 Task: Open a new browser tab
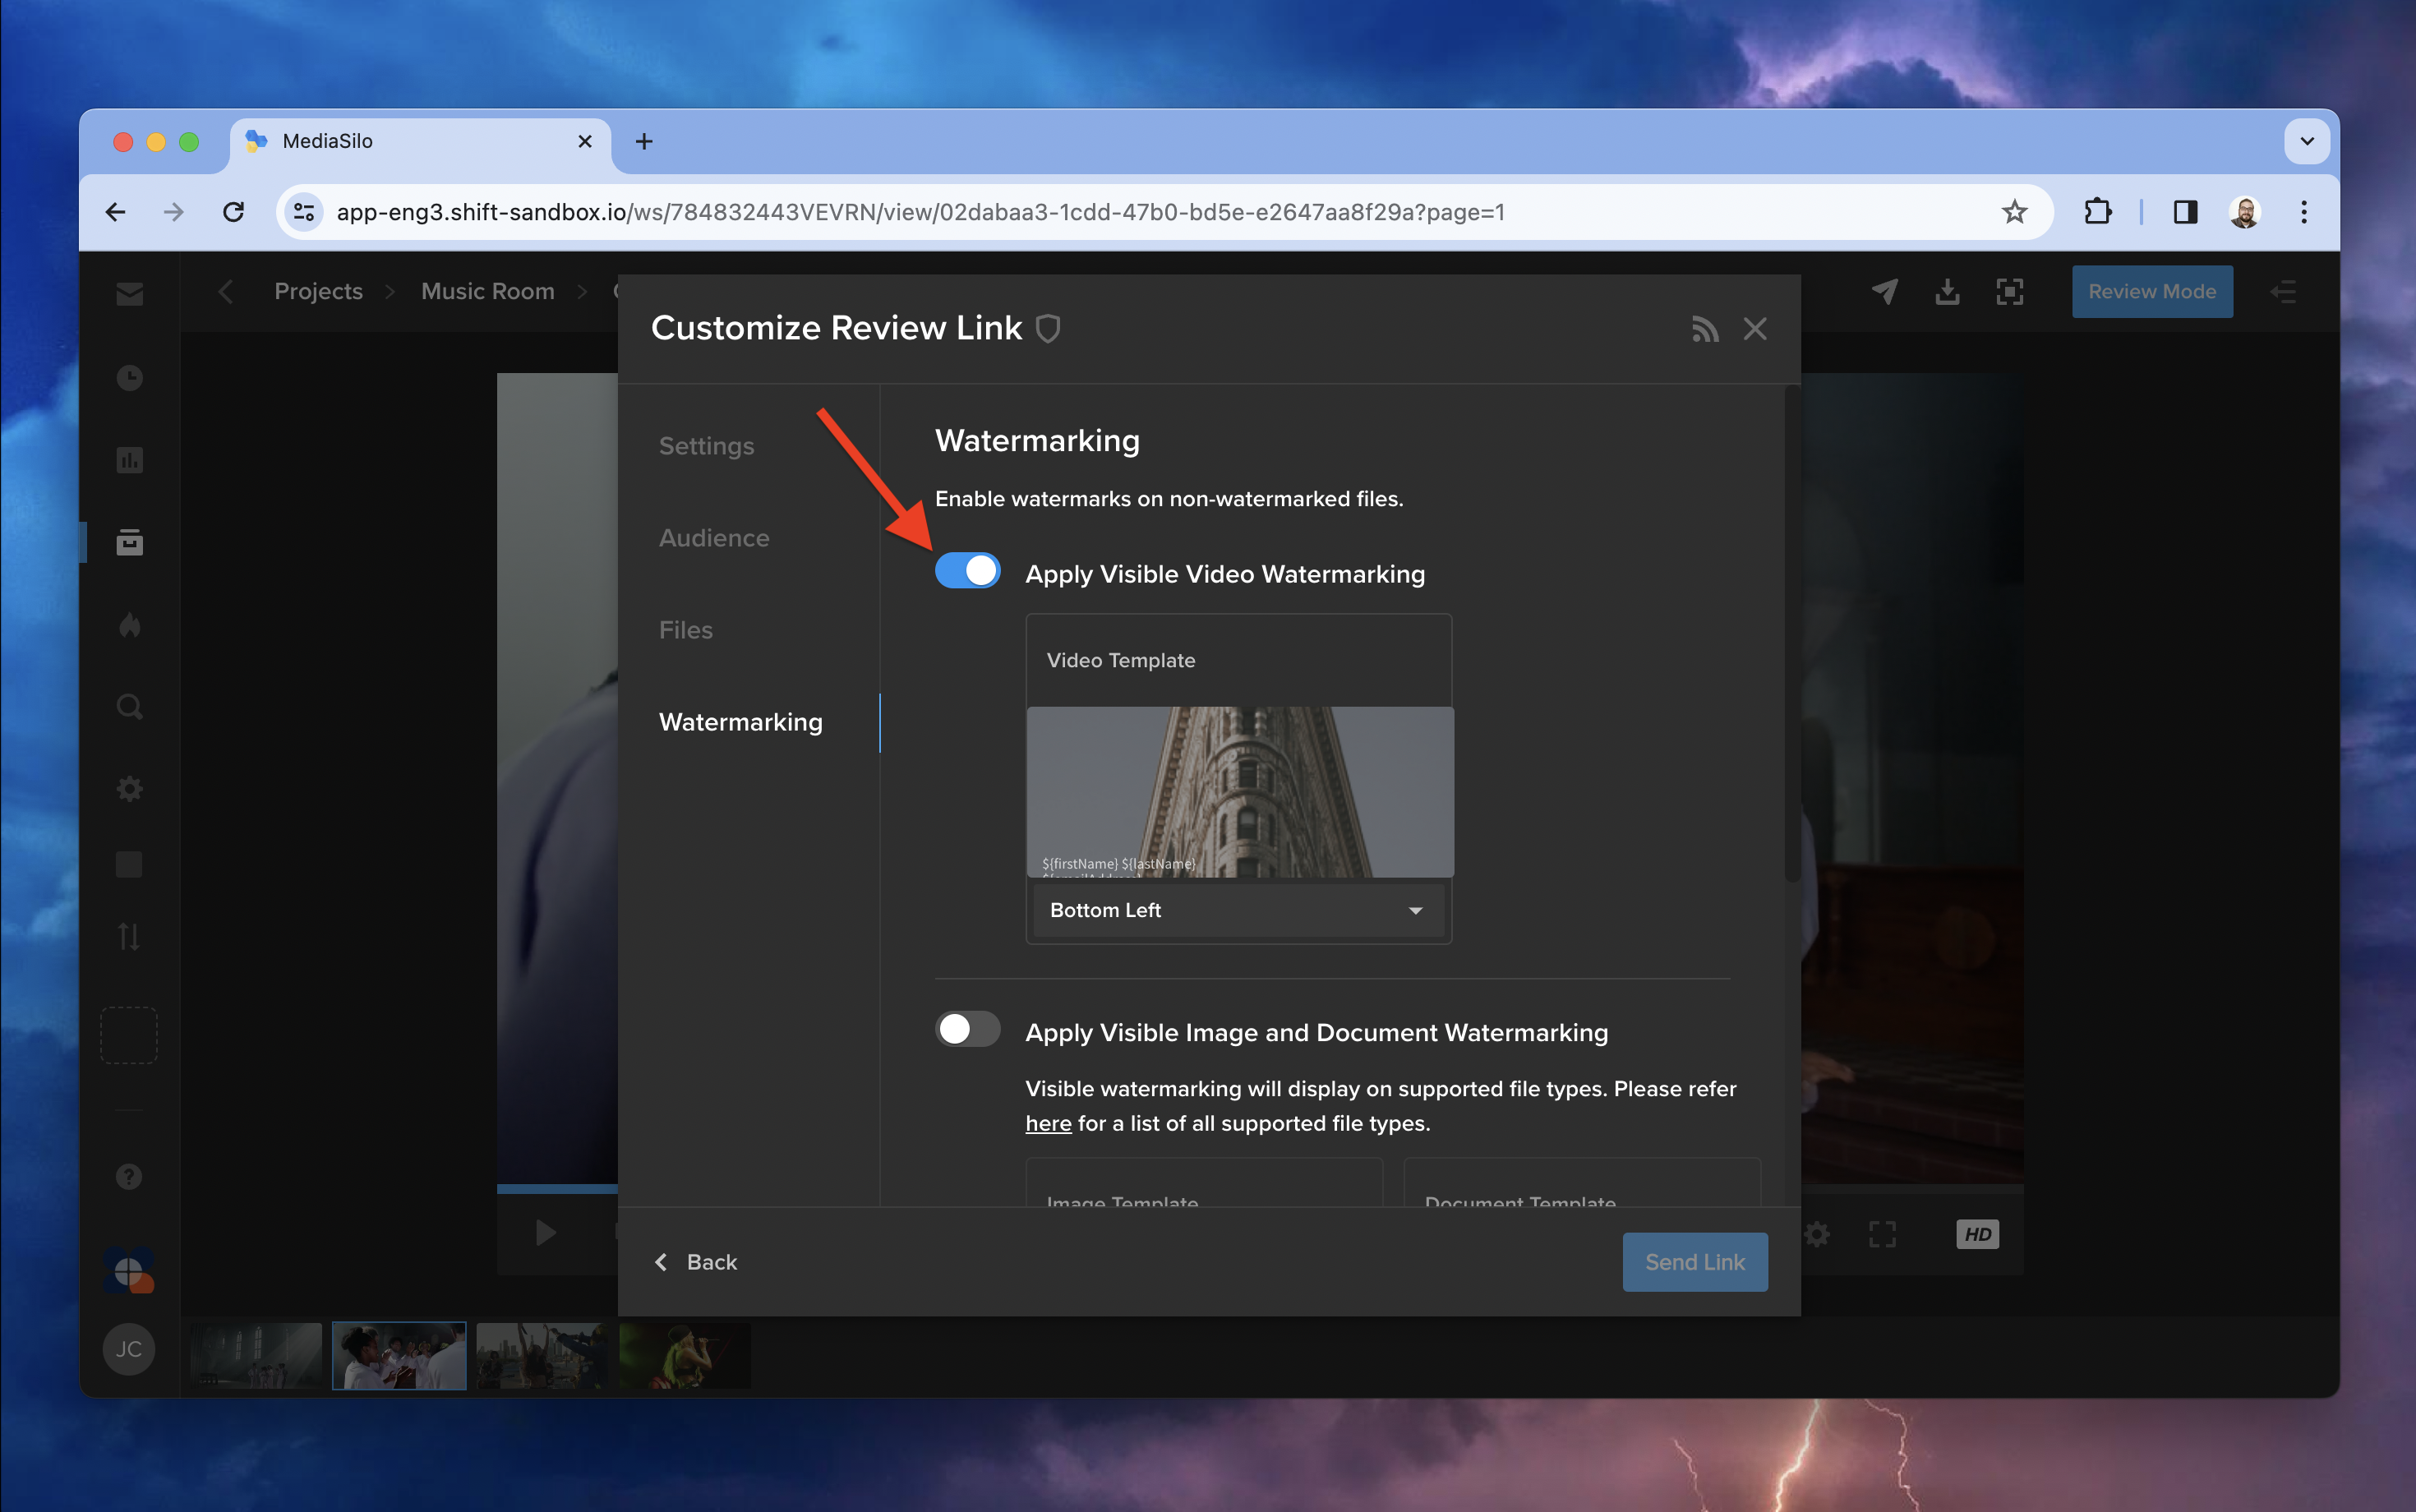[644, 141]
